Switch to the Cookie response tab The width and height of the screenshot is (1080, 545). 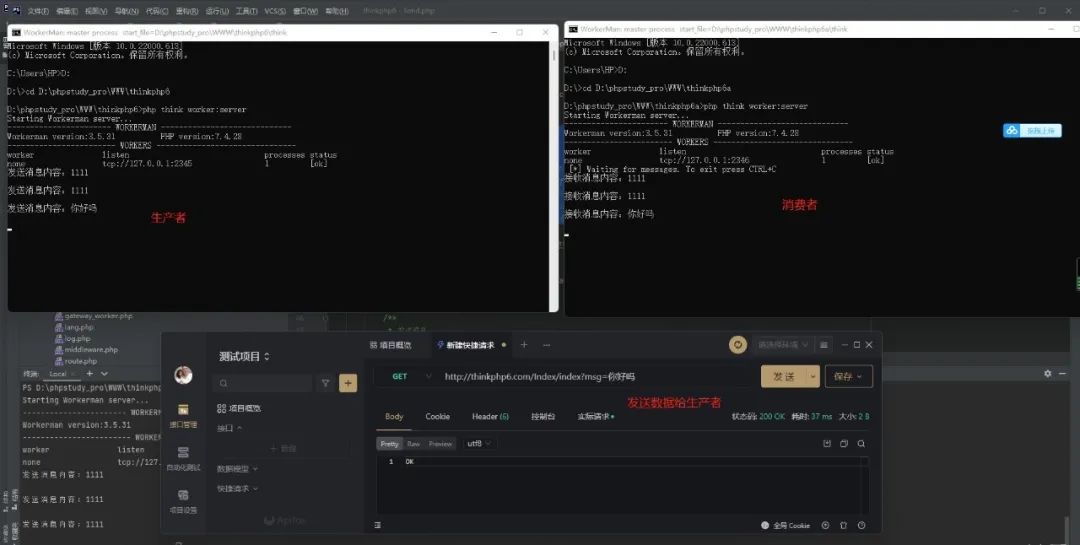click(x=437, y=416)
